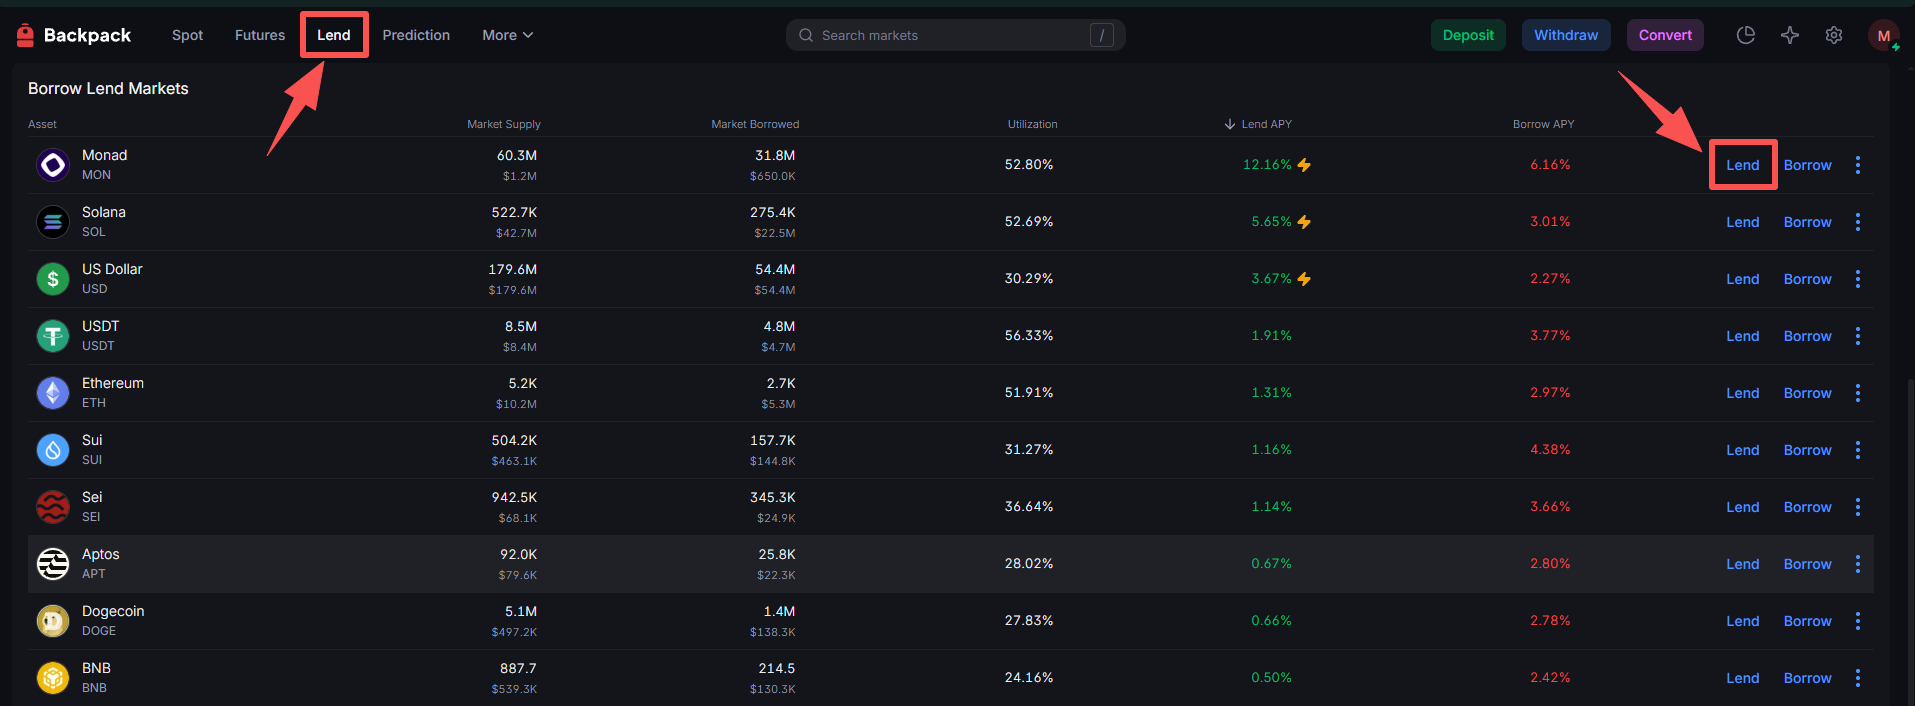Click the Backpack logo icon

[x=26, y=35]
